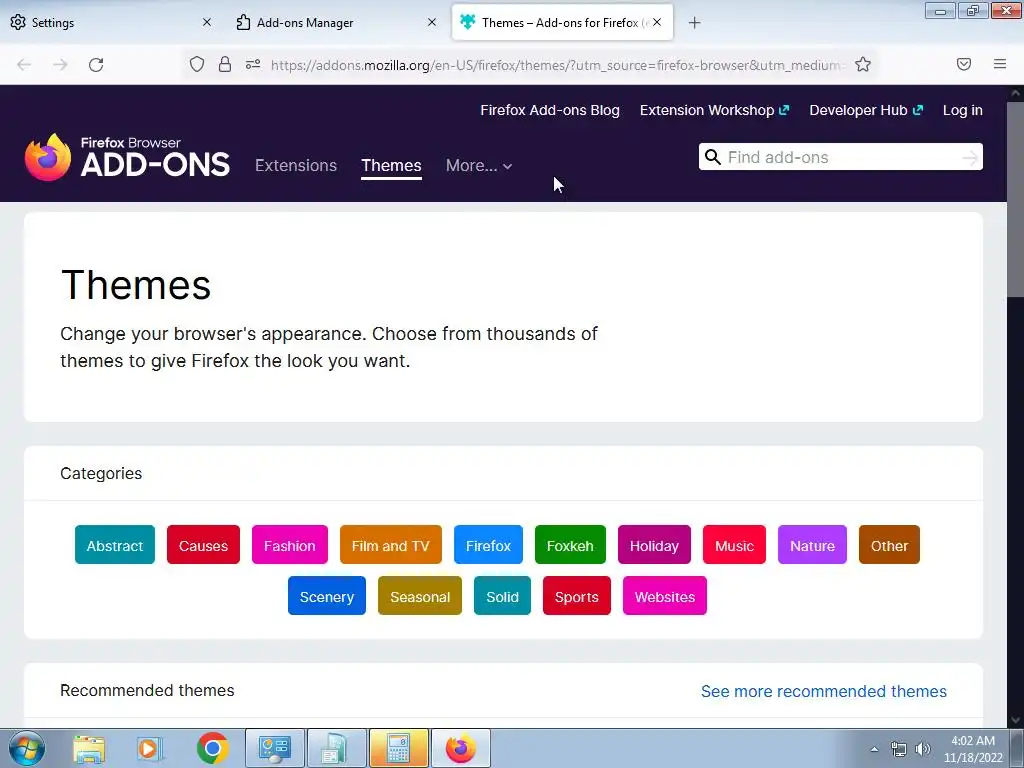Screen dimensions: 1024x768
Task: Open the Other category
Action: [889, 545]
